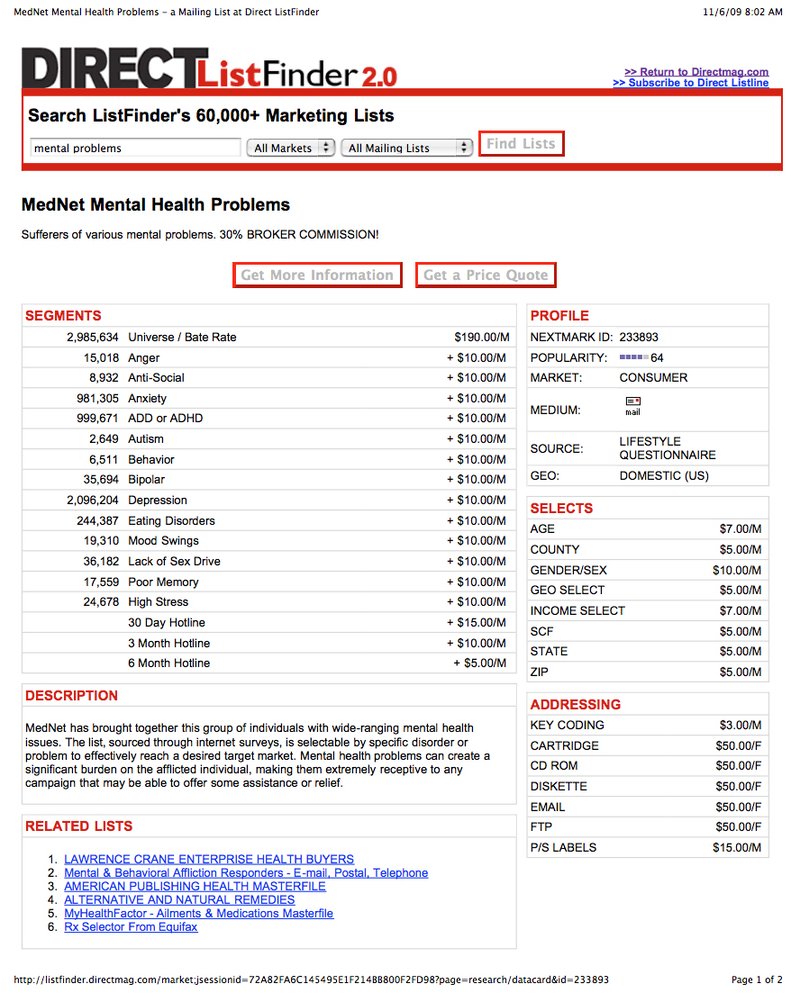Image resolution: width=800 pixels, height=1002 pixels.
Task: Select the Lack of Sex Drive segment
Action: (269, 561)
